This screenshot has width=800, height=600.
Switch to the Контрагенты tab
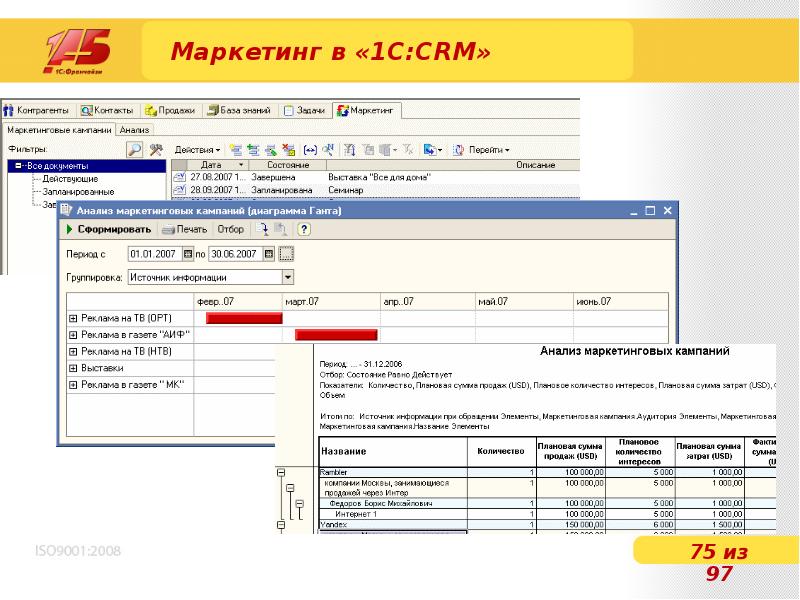pos(38,110)
